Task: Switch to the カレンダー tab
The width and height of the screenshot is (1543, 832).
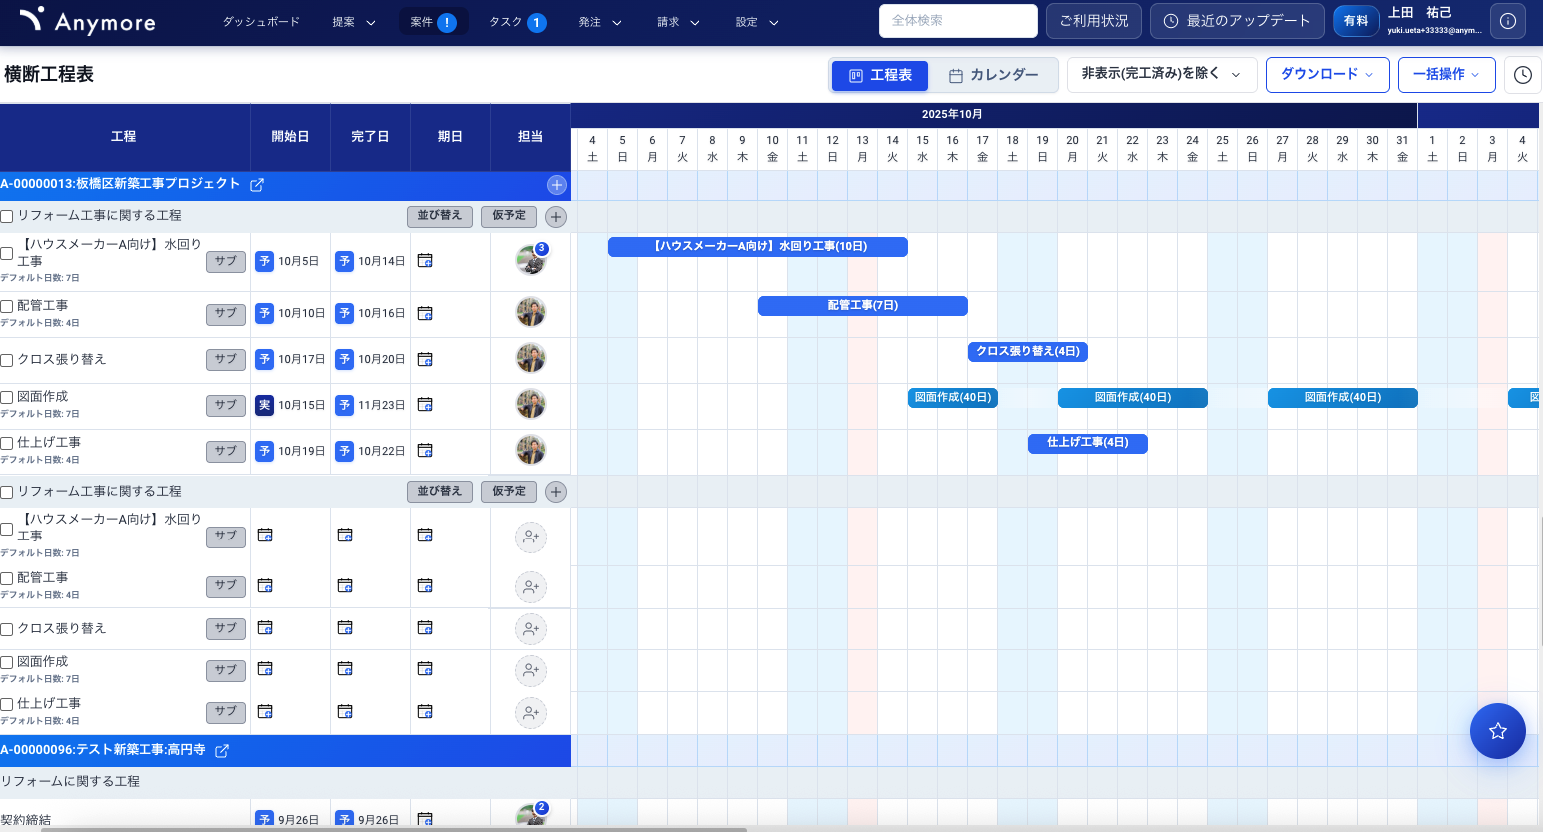Action: click(993, 76)
